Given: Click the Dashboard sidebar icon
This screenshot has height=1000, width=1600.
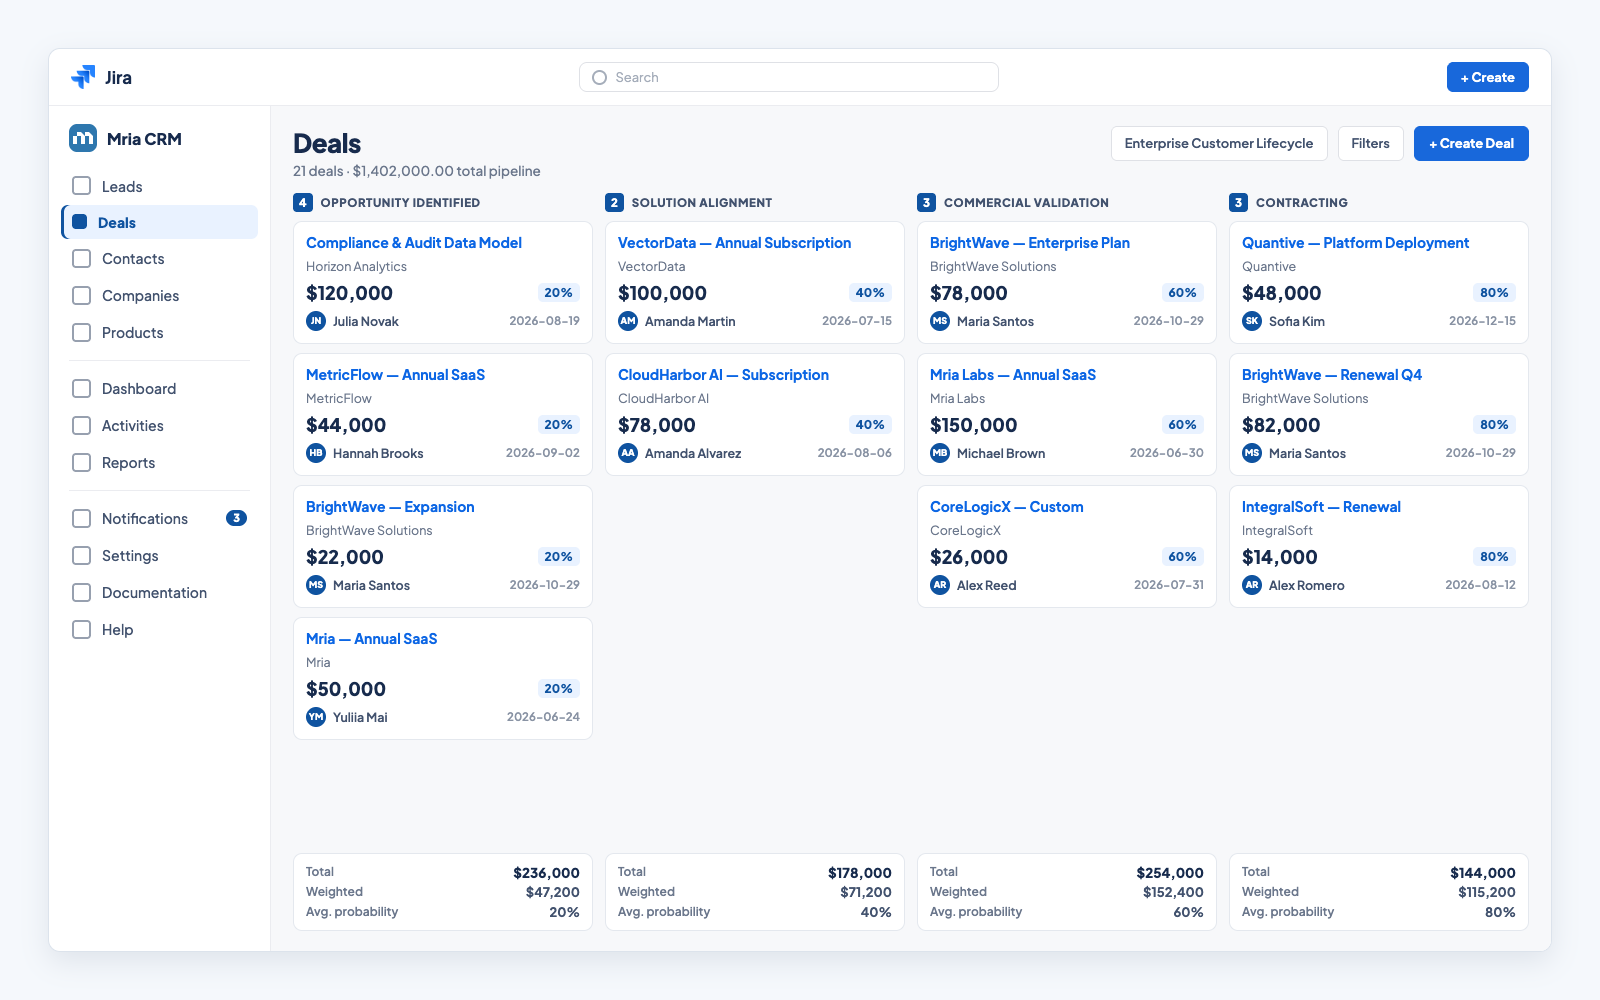Looking at the screenshot, I should point(82,388).
